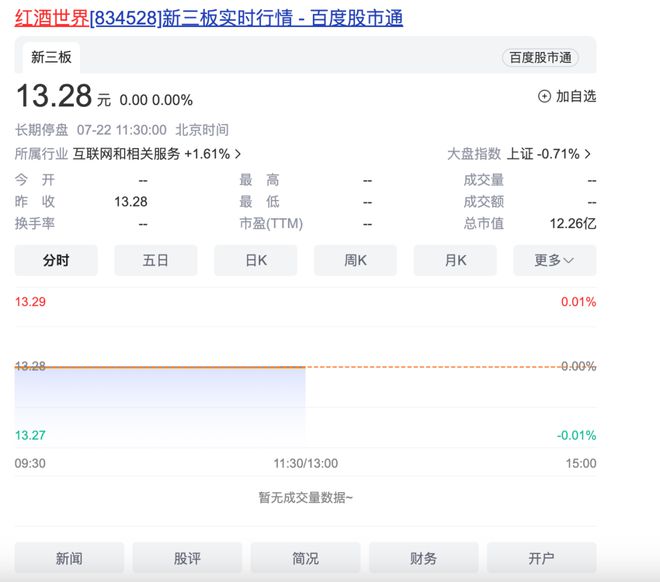This screenshot has width=660, height=582.
Task: Click the 13.28 current price
Action: [x=54, y=96]
